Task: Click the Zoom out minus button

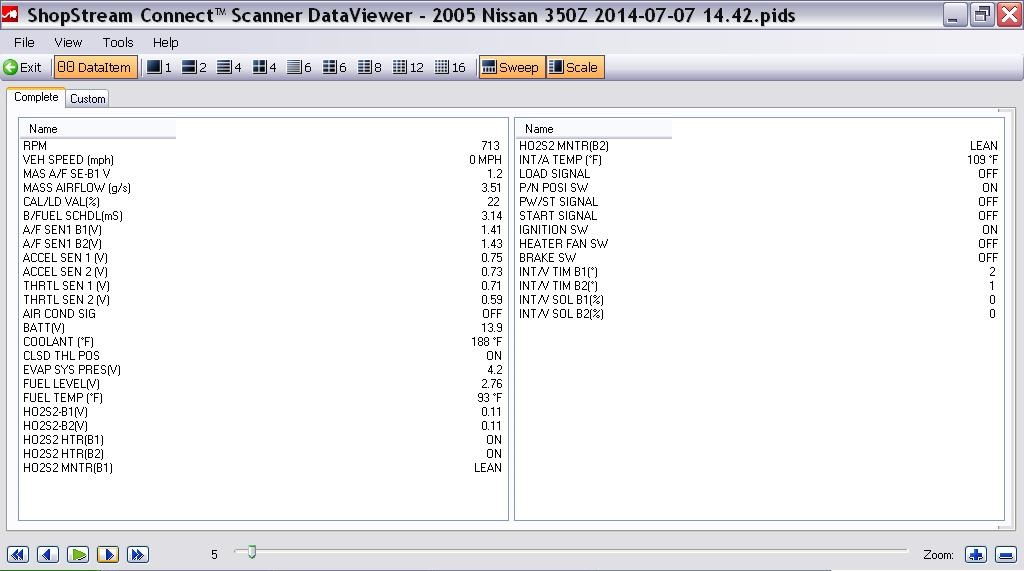Action: click(x=1006, y=555)
